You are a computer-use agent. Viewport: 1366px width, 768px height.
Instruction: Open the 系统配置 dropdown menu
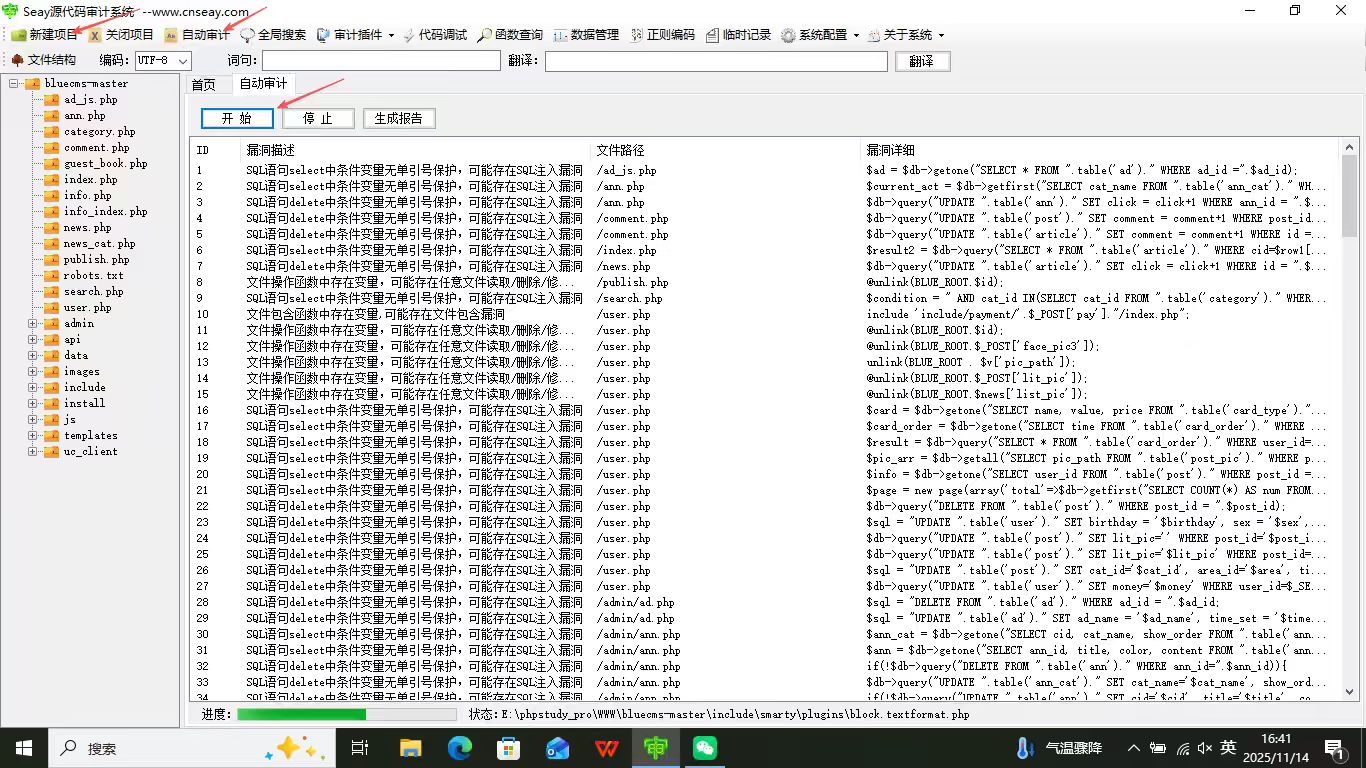click(x=820, y=35)
